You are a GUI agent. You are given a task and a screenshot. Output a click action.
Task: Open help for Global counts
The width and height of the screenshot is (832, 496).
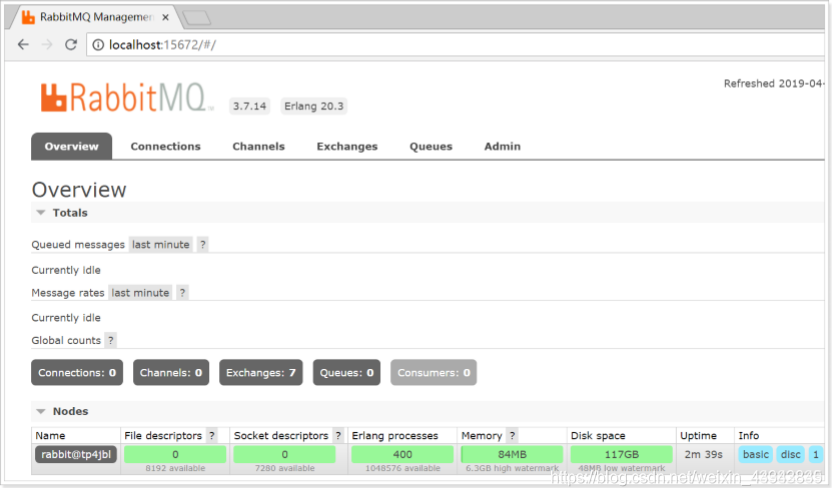(110, 341)
